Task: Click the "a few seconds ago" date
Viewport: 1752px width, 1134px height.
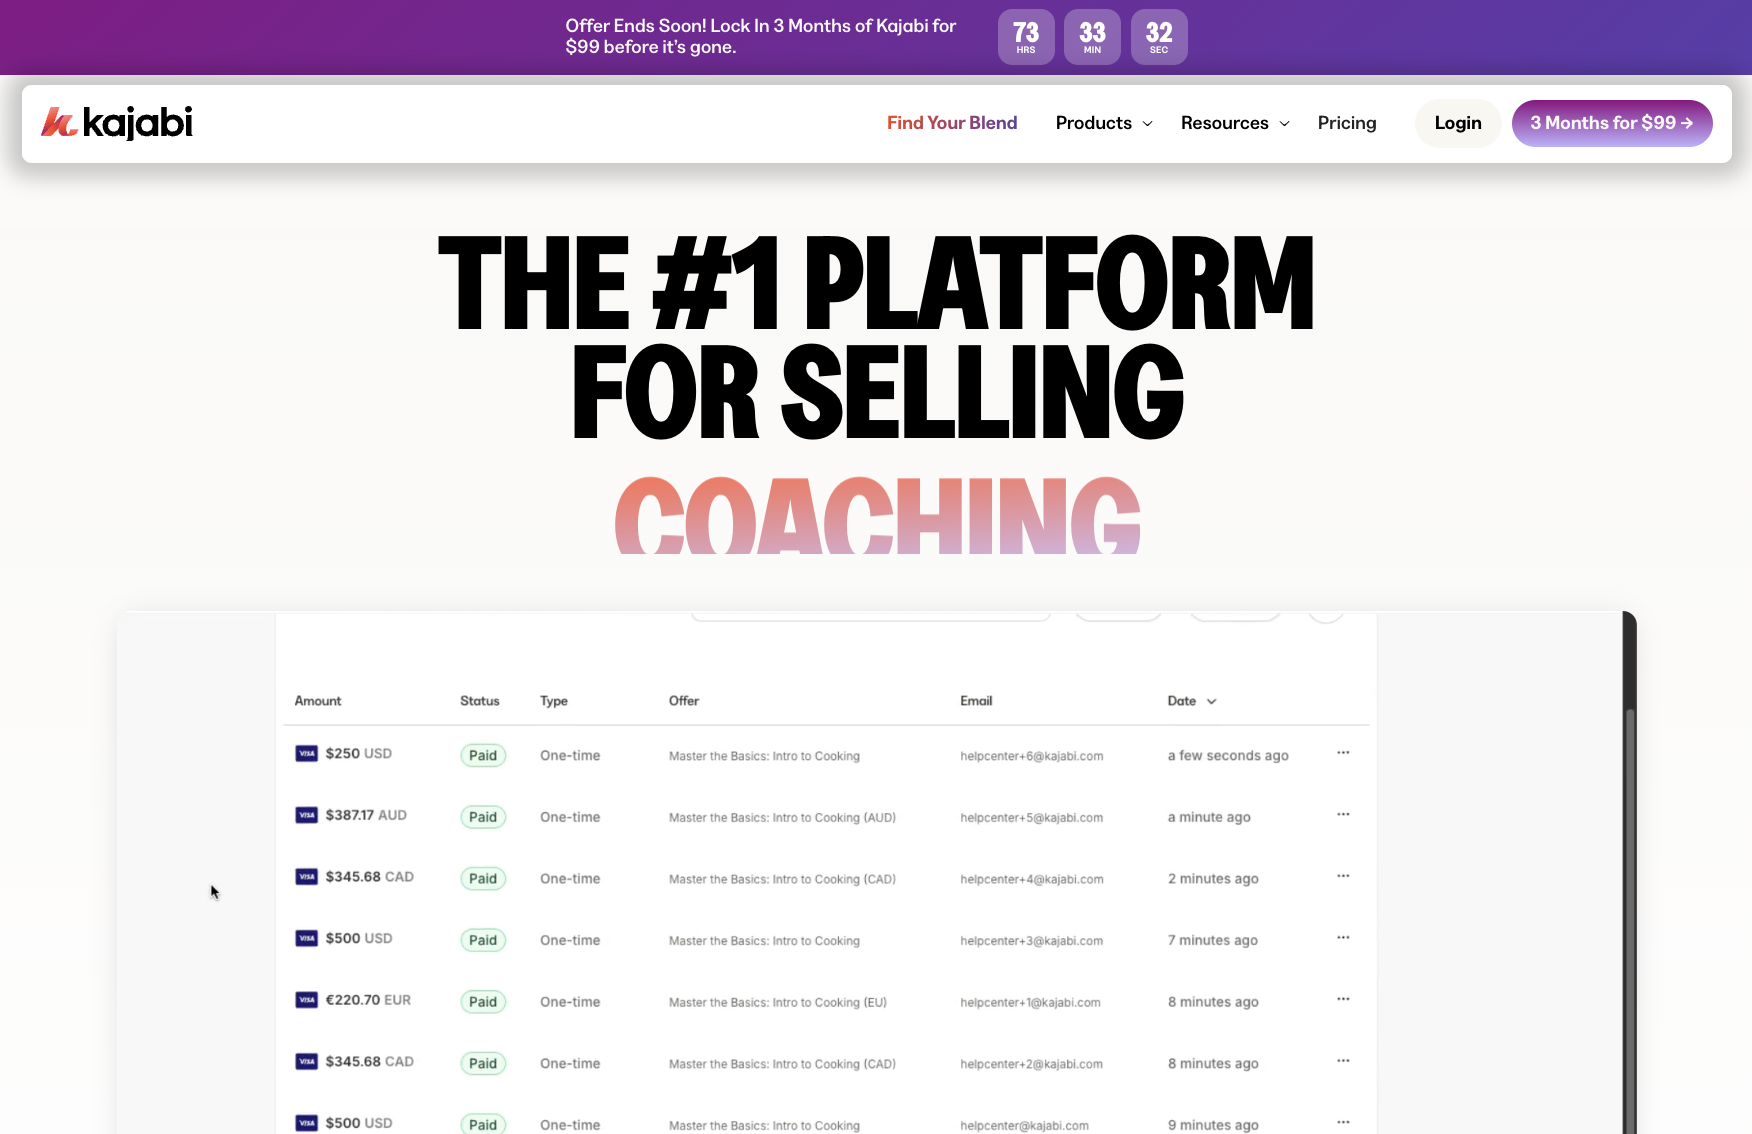Action: 1228,756
